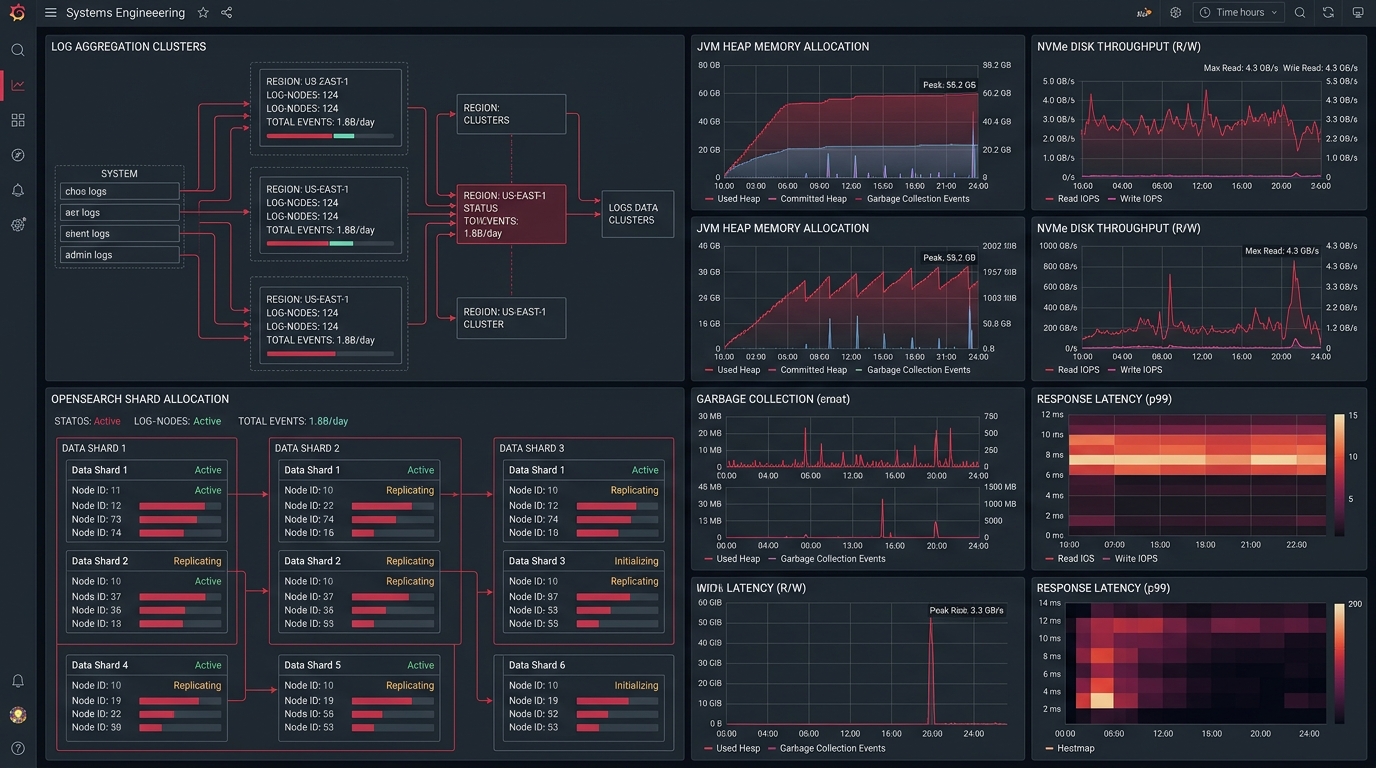Toggle the Read IOS legend series
Image resolution: width=1376 pixels, height=768 pixels.
[1069, 559]
